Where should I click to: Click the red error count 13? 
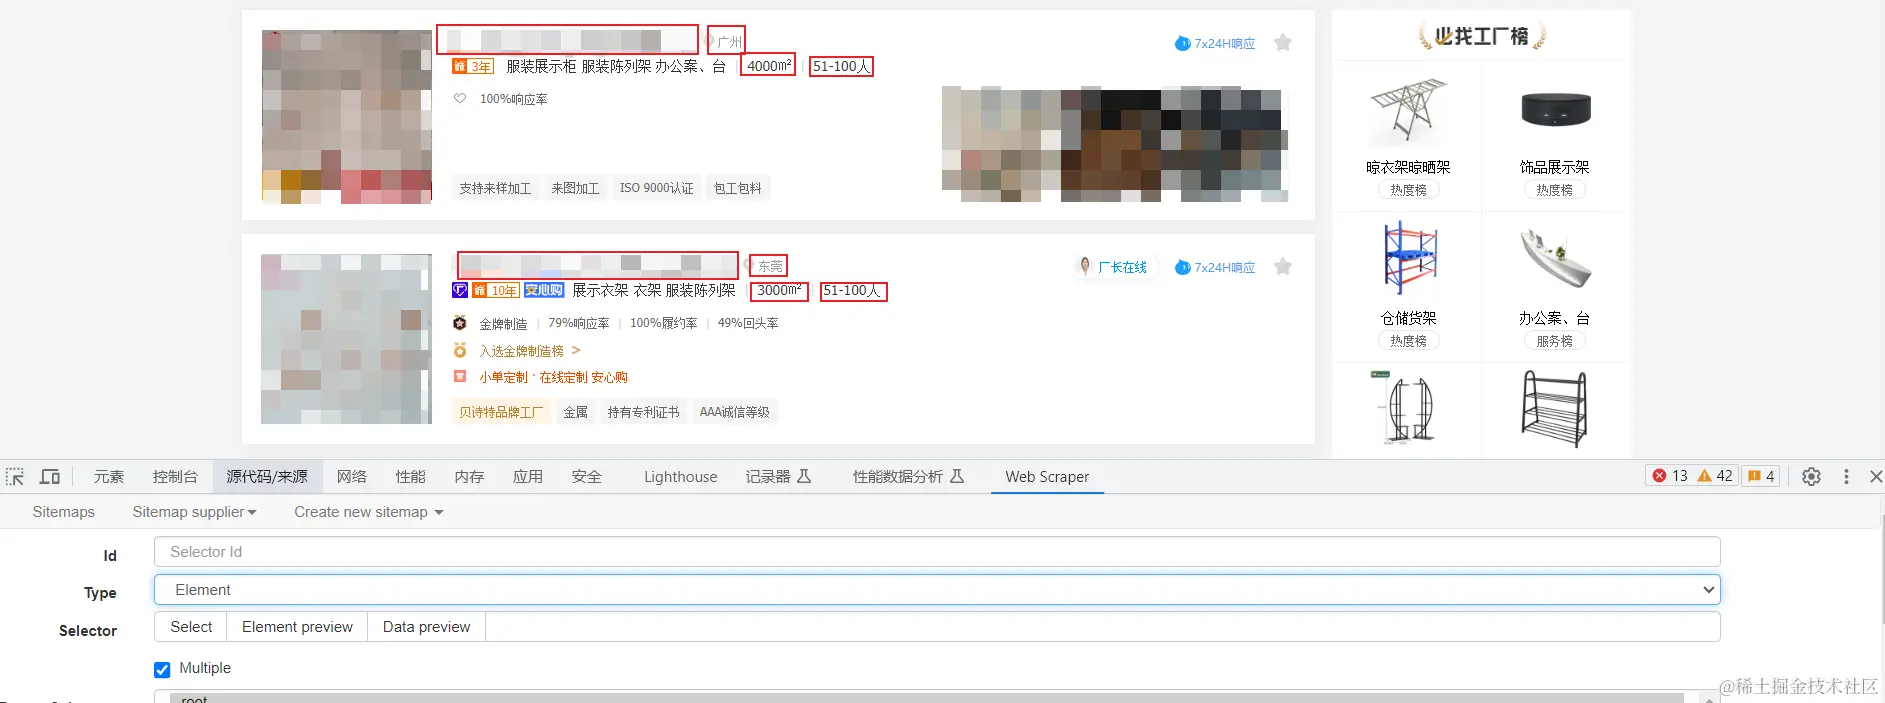pyautogui.click(x=1670, y=476)
